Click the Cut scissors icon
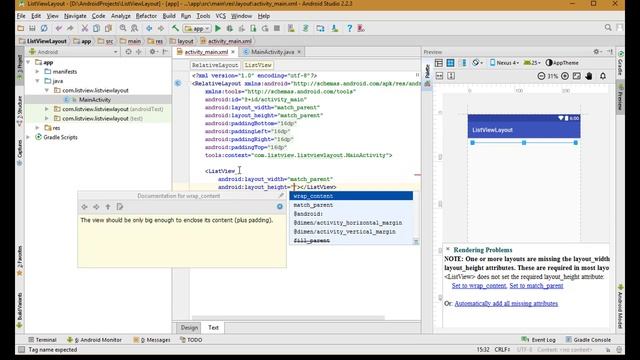 coord(85,28)
